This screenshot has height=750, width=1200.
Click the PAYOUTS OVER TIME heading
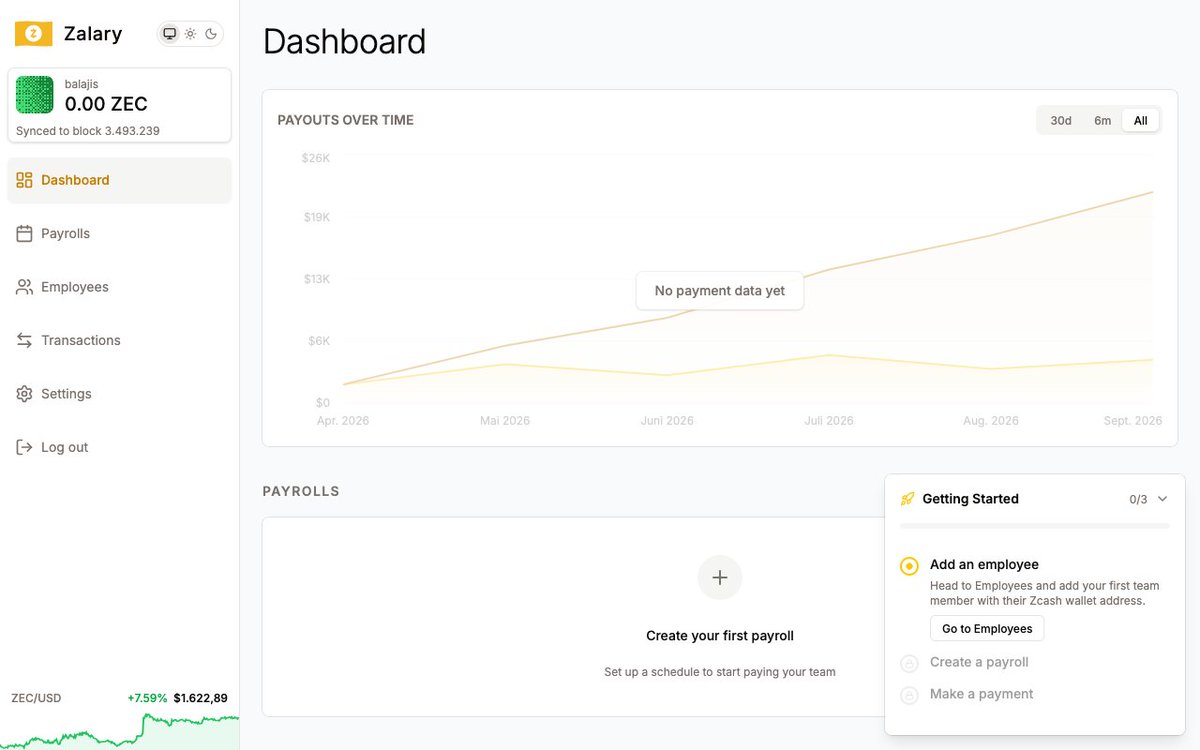[345, 120]
